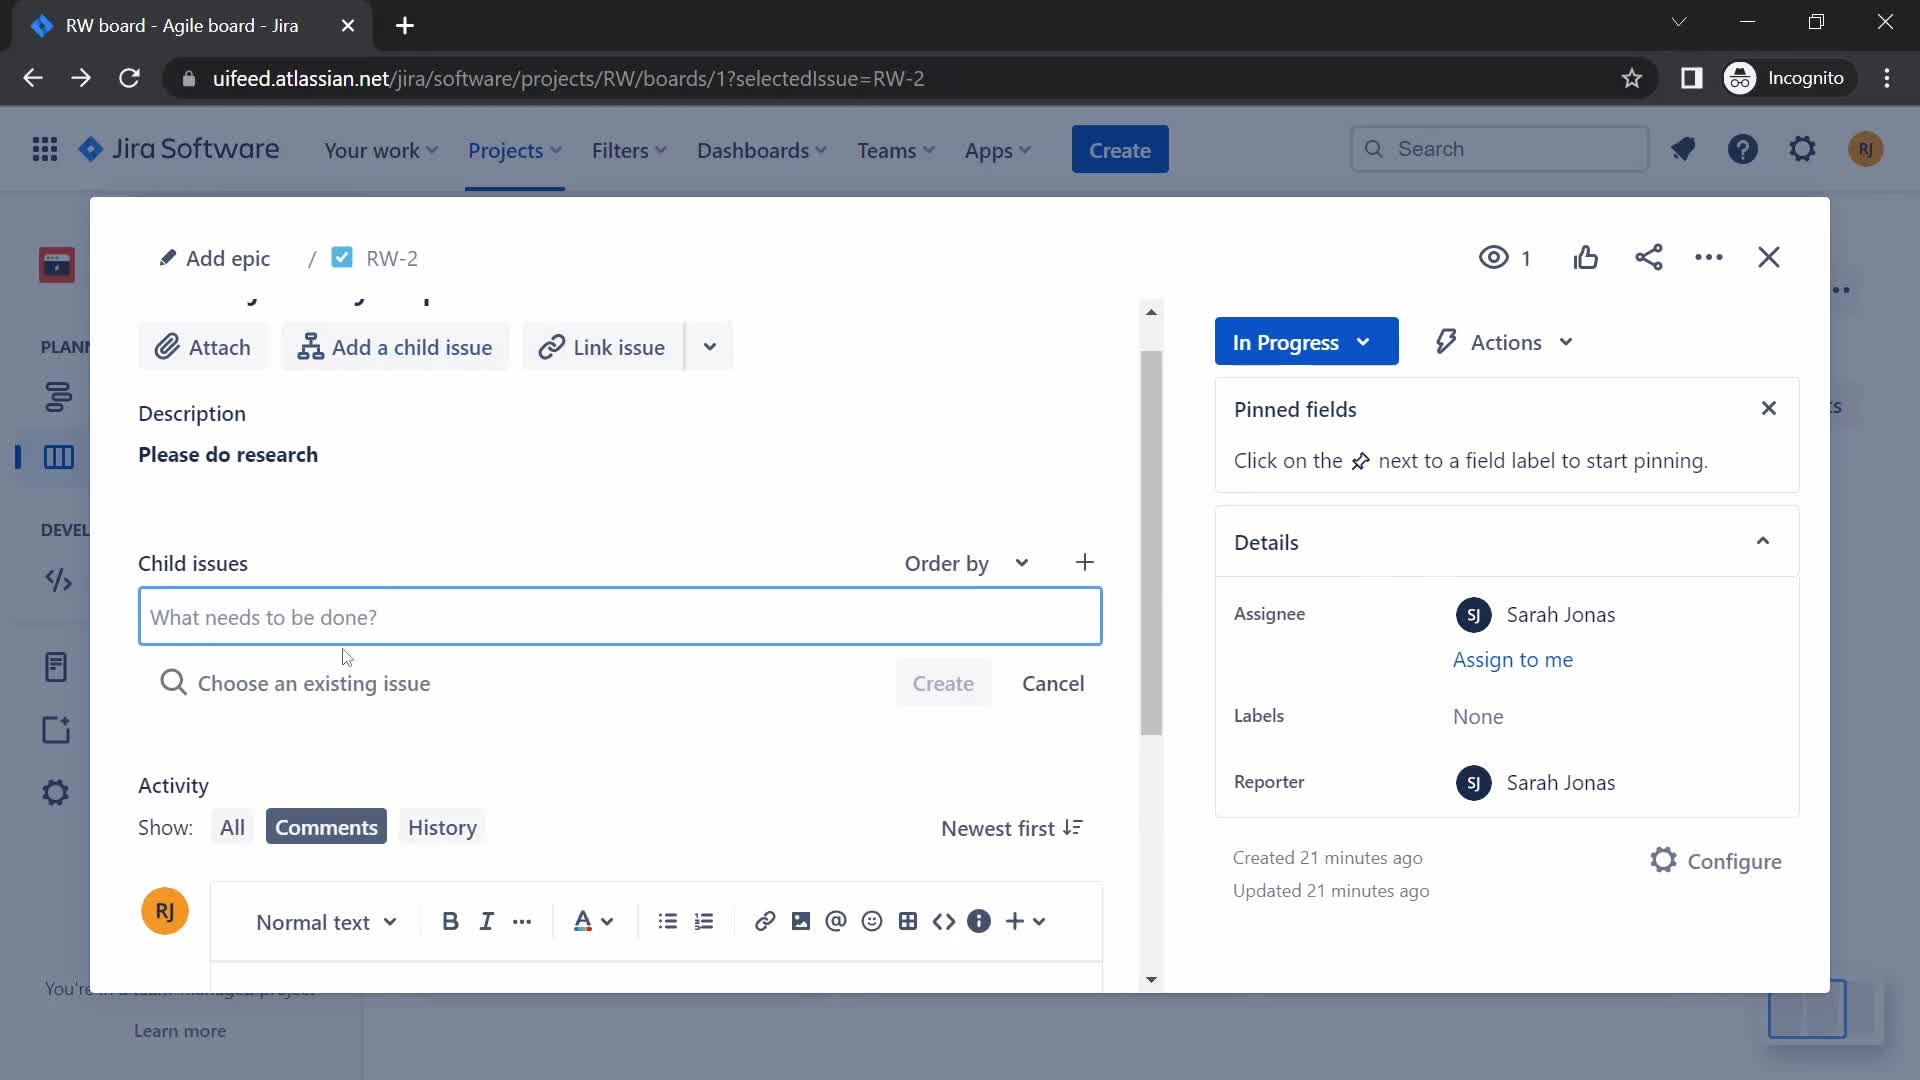Screen dimensions: 1920x1080
Task: Reload the browser page
Action: pos(129,78)
